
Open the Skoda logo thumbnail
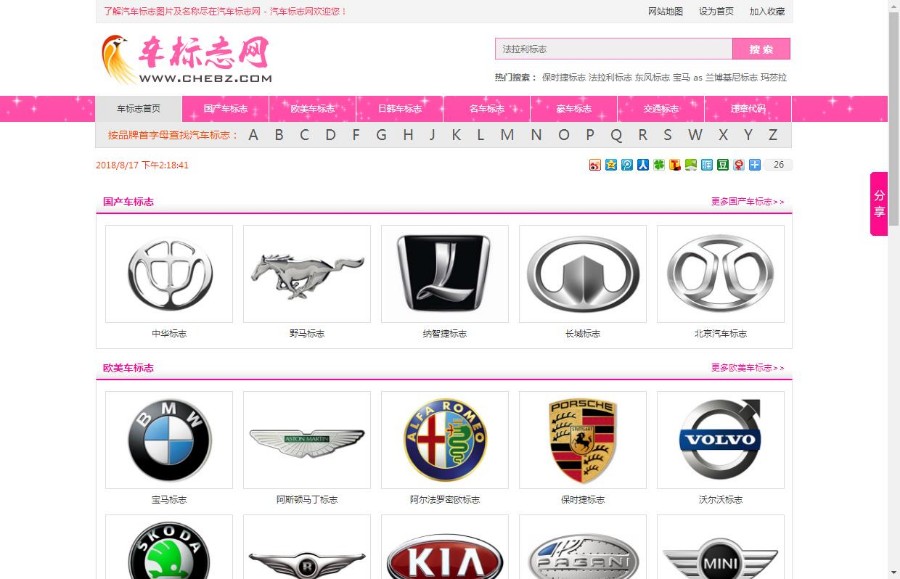(169, 547)
